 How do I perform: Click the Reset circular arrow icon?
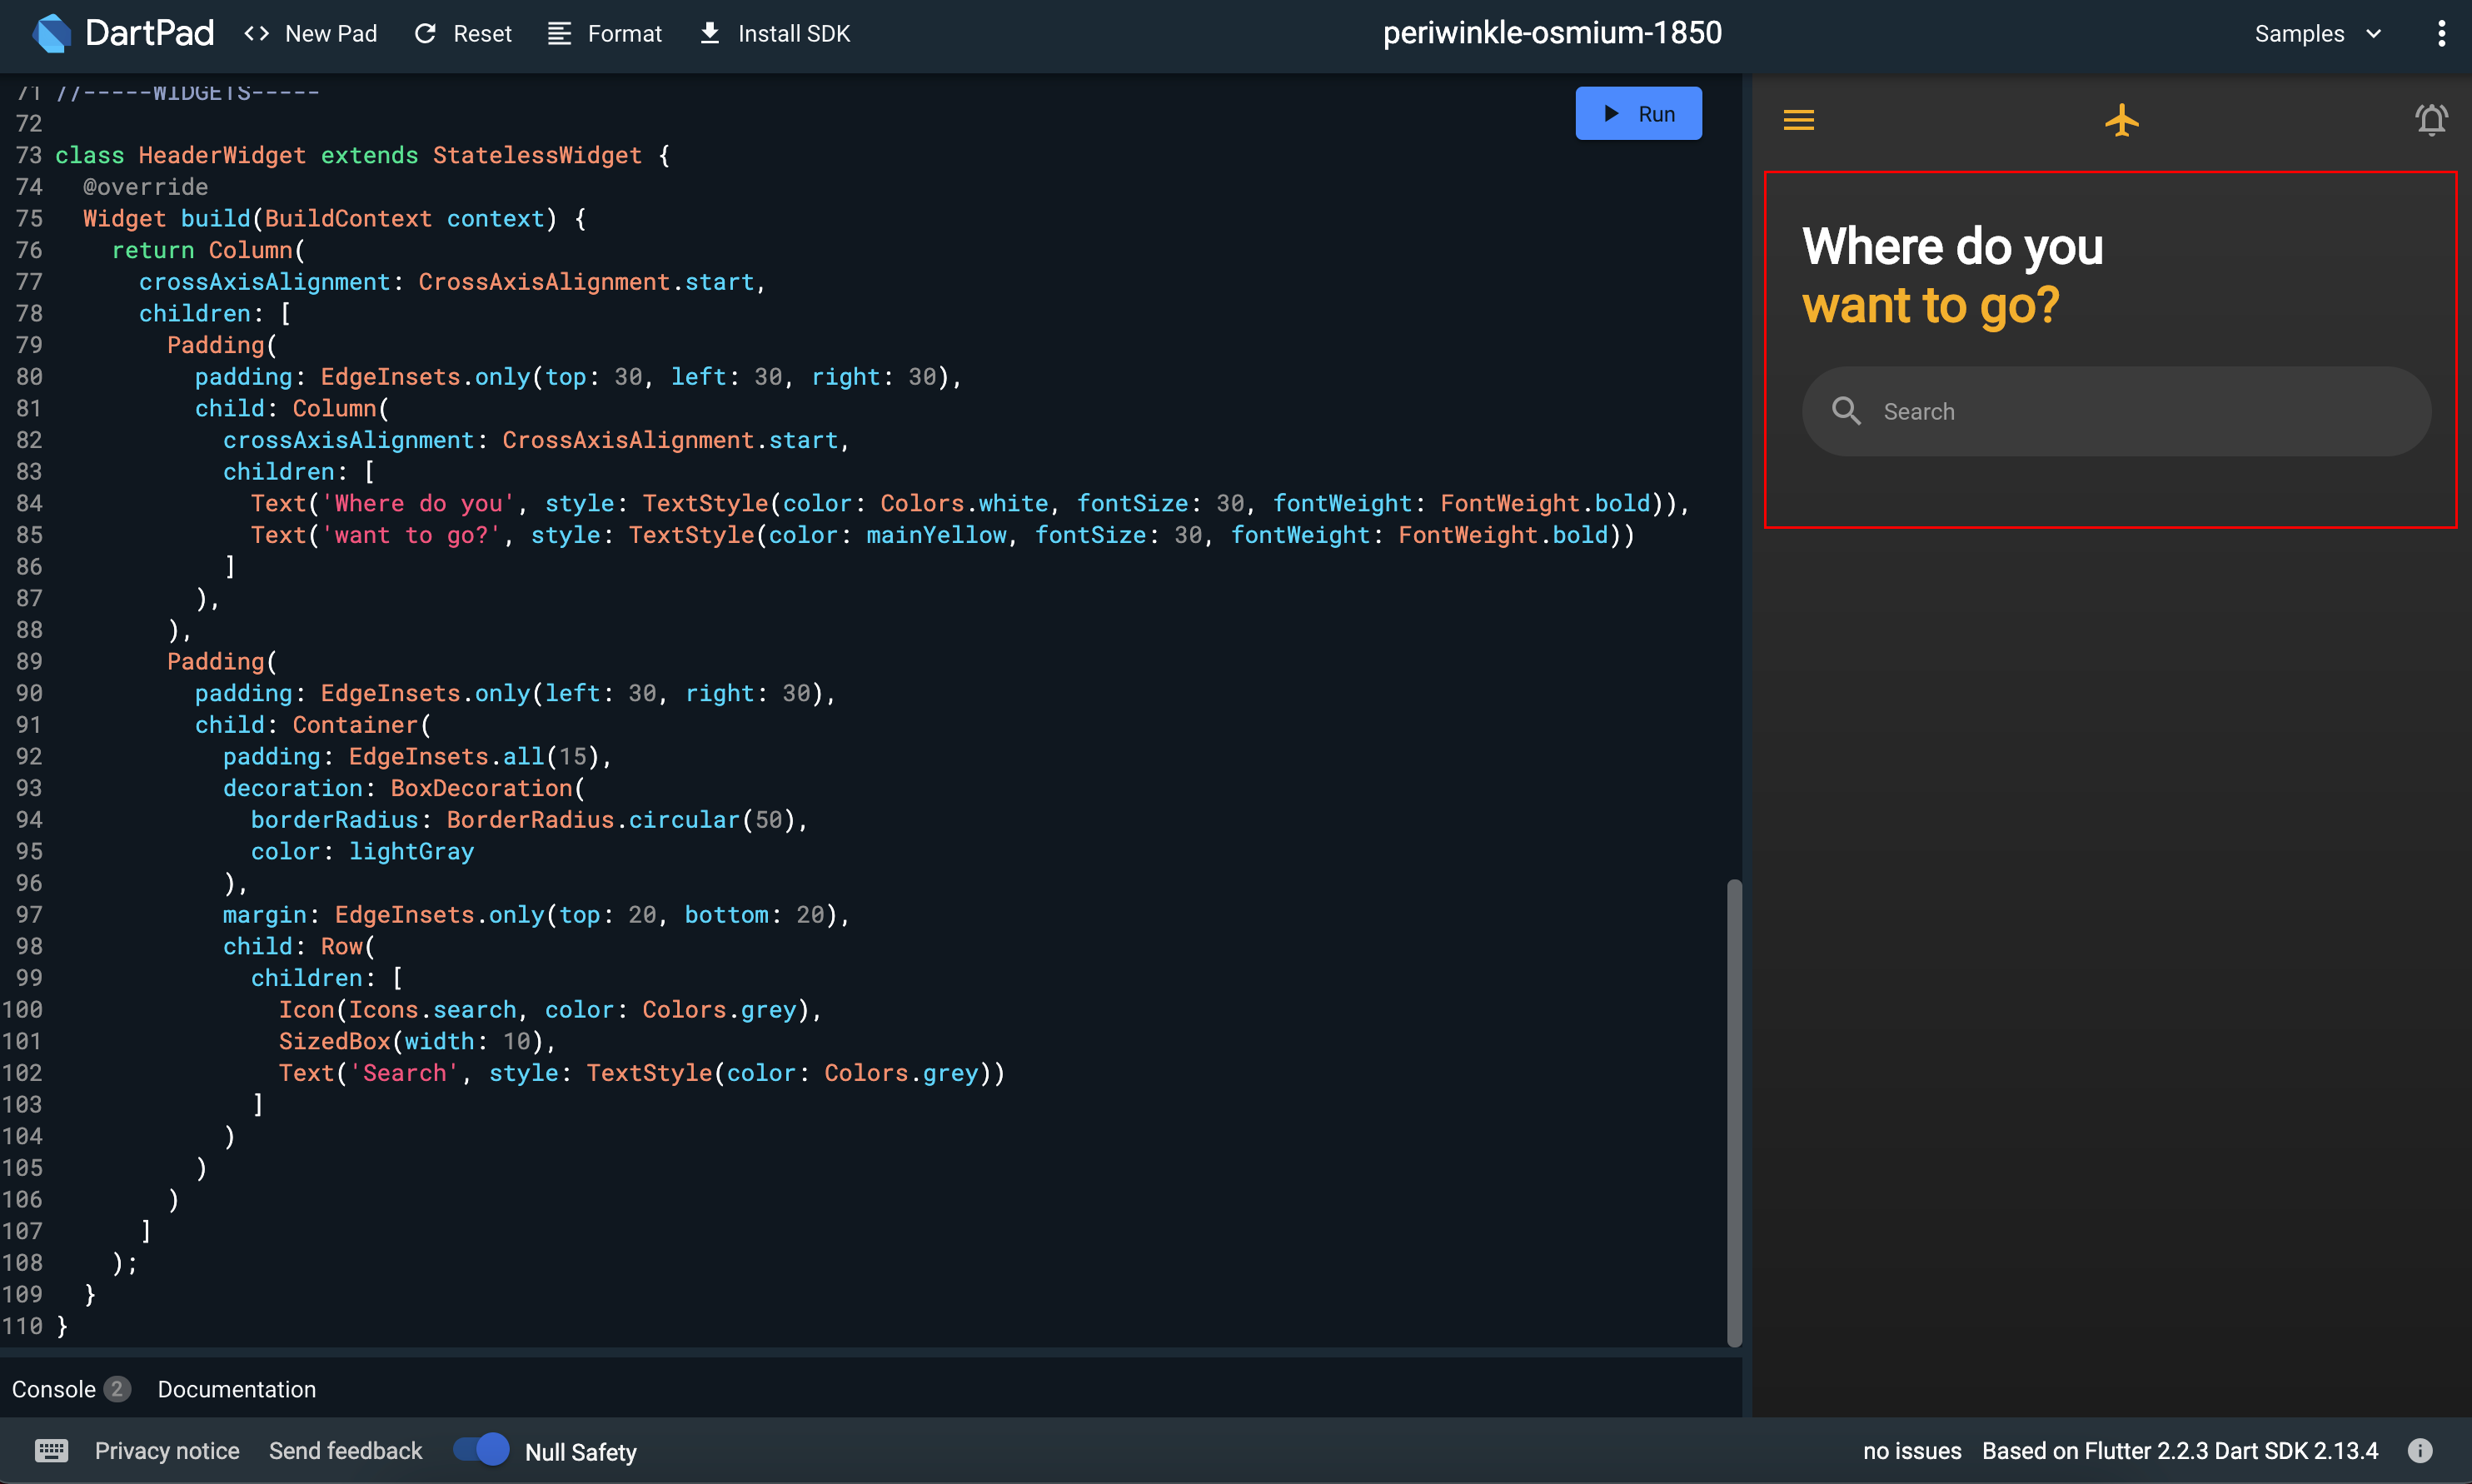pos(426,32)
